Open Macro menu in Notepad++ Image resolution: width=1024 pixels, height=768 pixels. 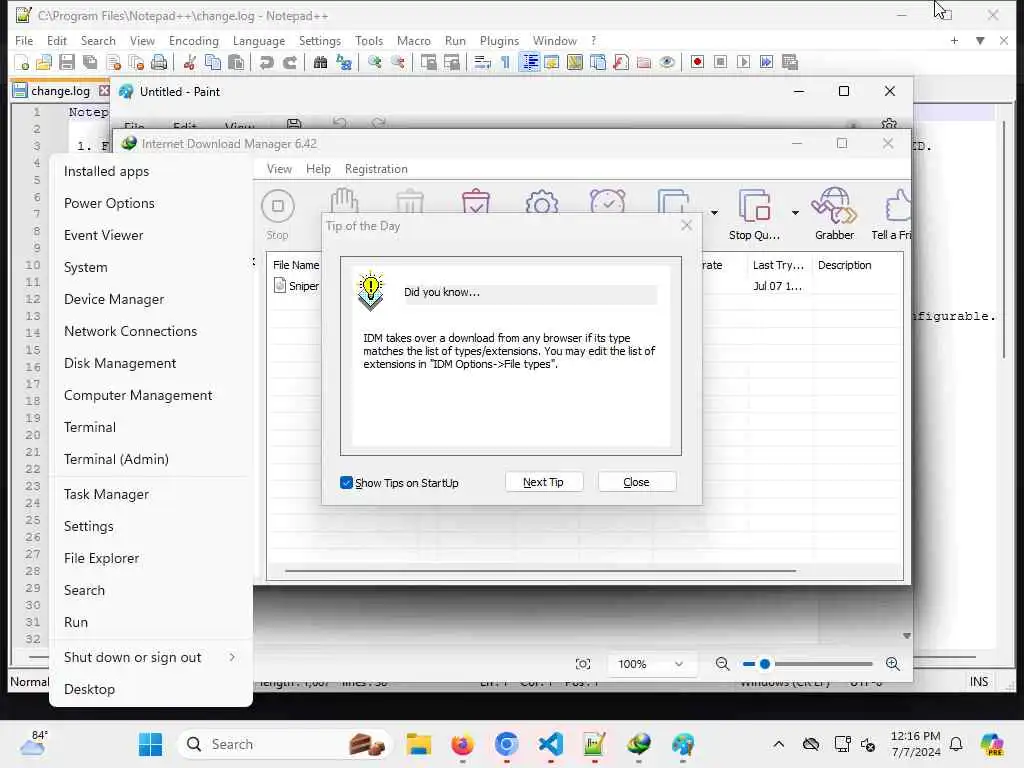coord(413,40)
